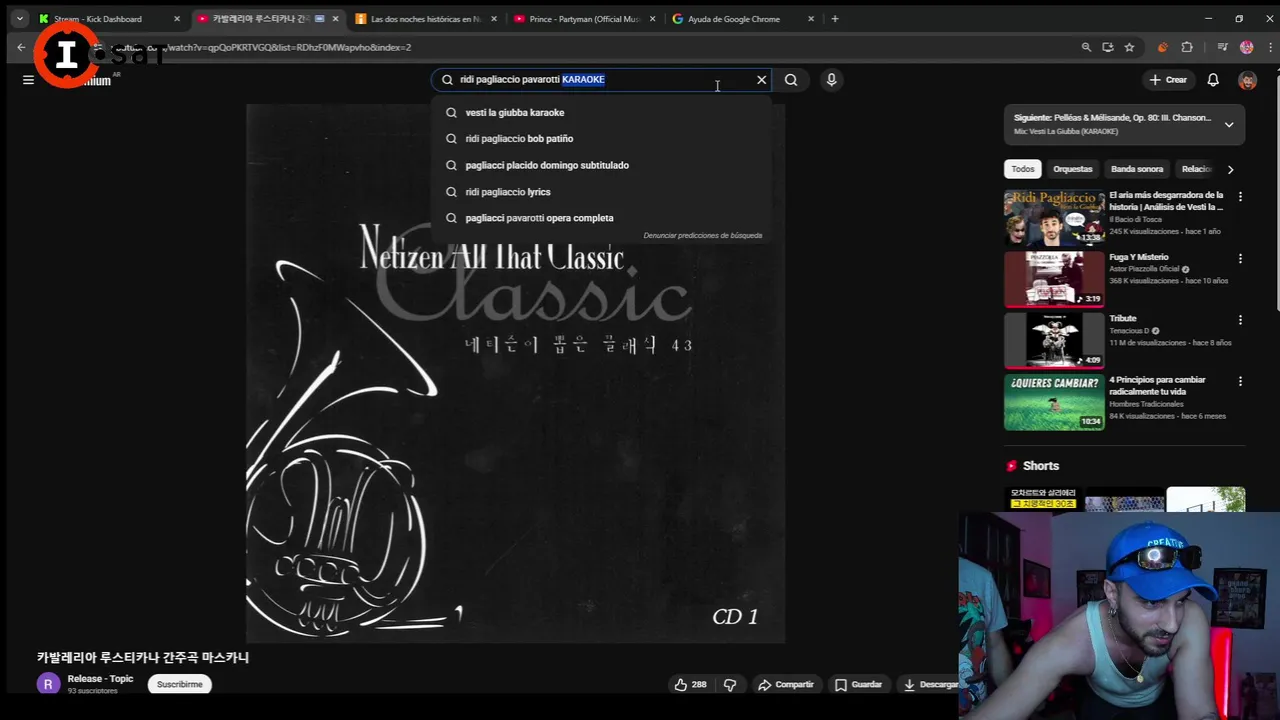Open the media control music icon in Chrome
Screen dimensions: 1280x720
tap(1222, 47)
